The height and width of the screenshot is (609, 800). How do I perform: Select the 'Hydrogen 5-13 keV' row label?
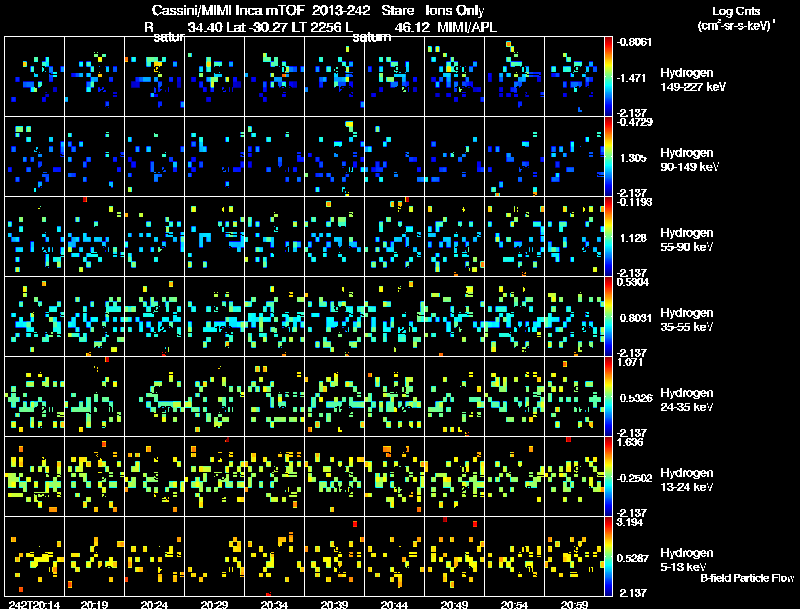[687, 560]
